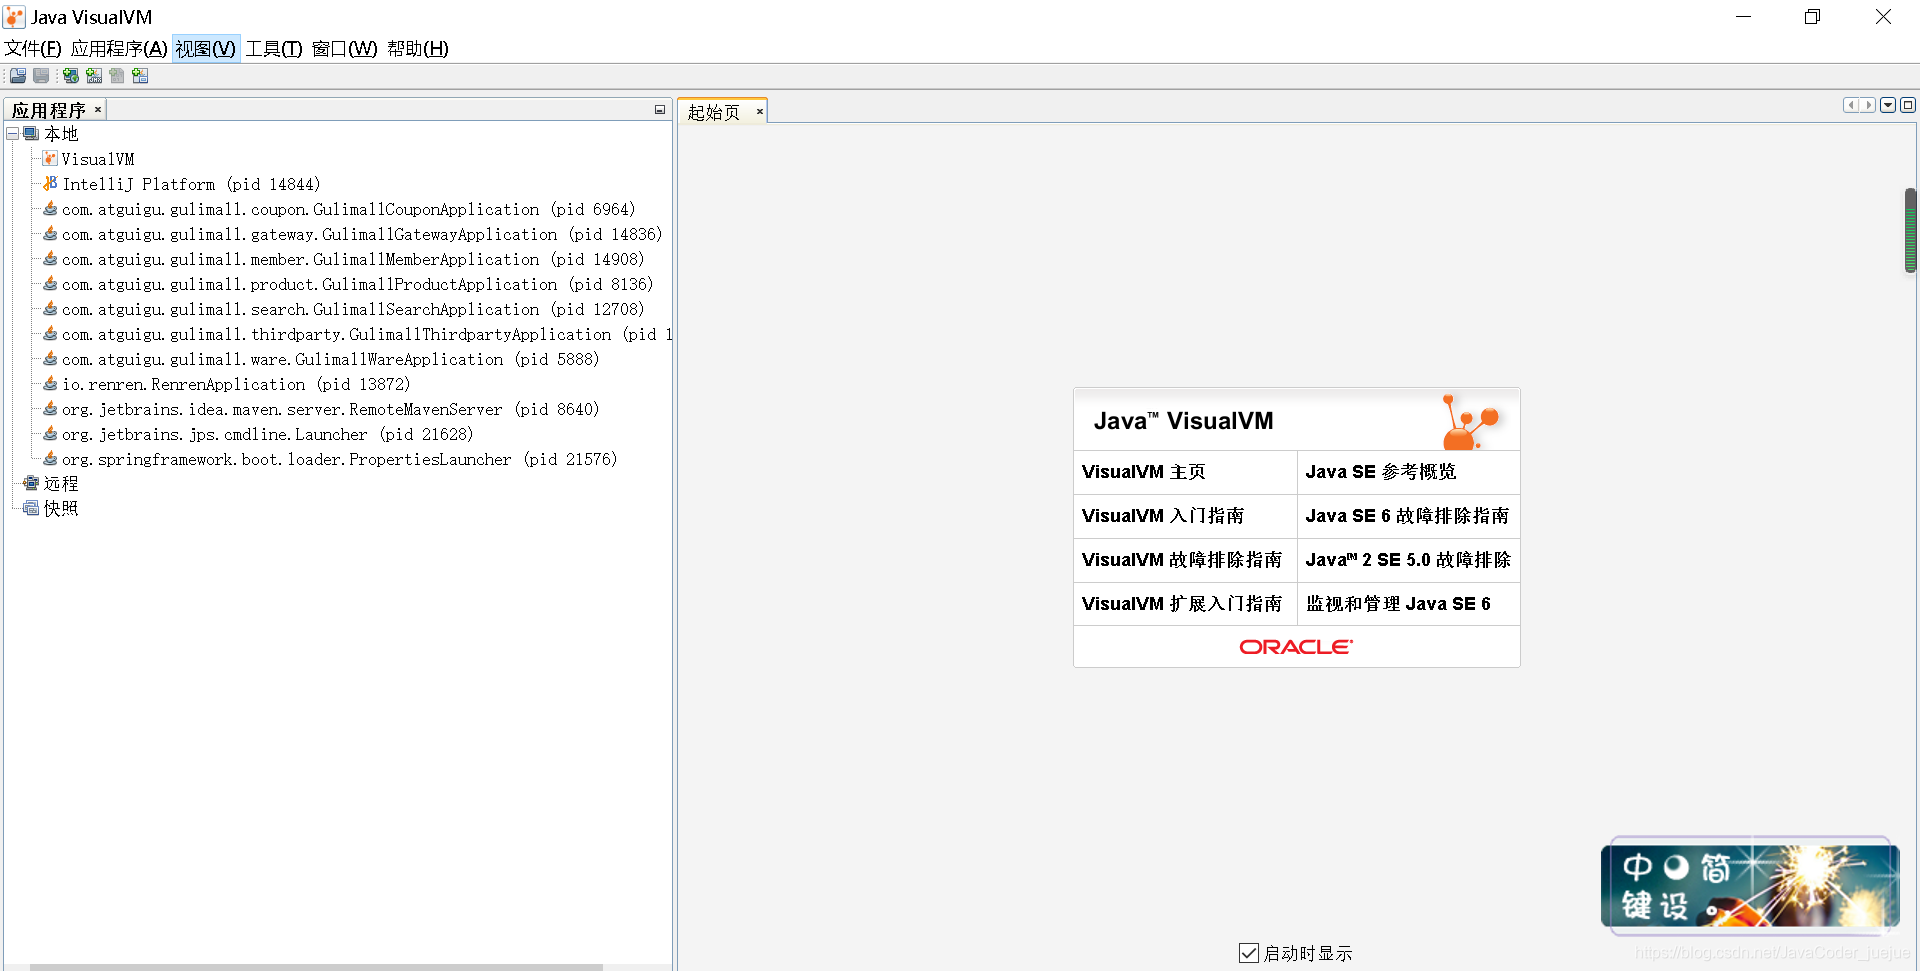The width and height of the screenshot is (1920, 971).
Task: Open the VisualVM 入门指南 link
Action: click(x=1163, y=516)
